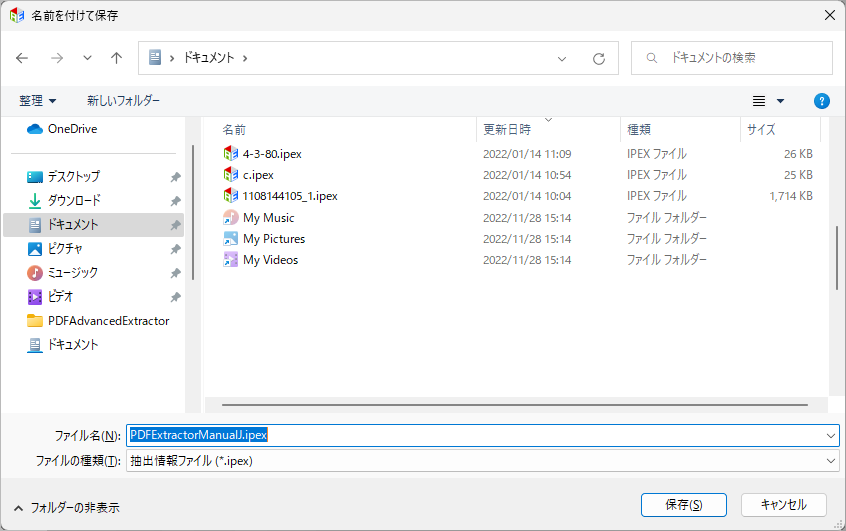The height and width of the screenshot is (531, 846).
Task: Click pin icon next to ビデオ
Action: (175, 297)
